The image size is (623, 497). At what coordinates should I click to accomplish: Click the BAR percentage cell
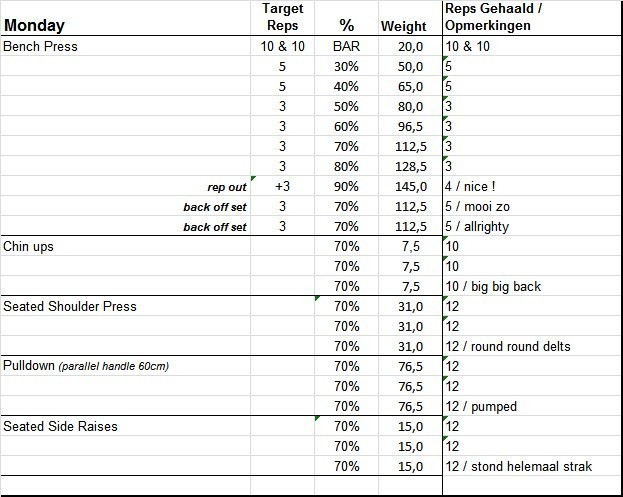(x=346, y=46)
